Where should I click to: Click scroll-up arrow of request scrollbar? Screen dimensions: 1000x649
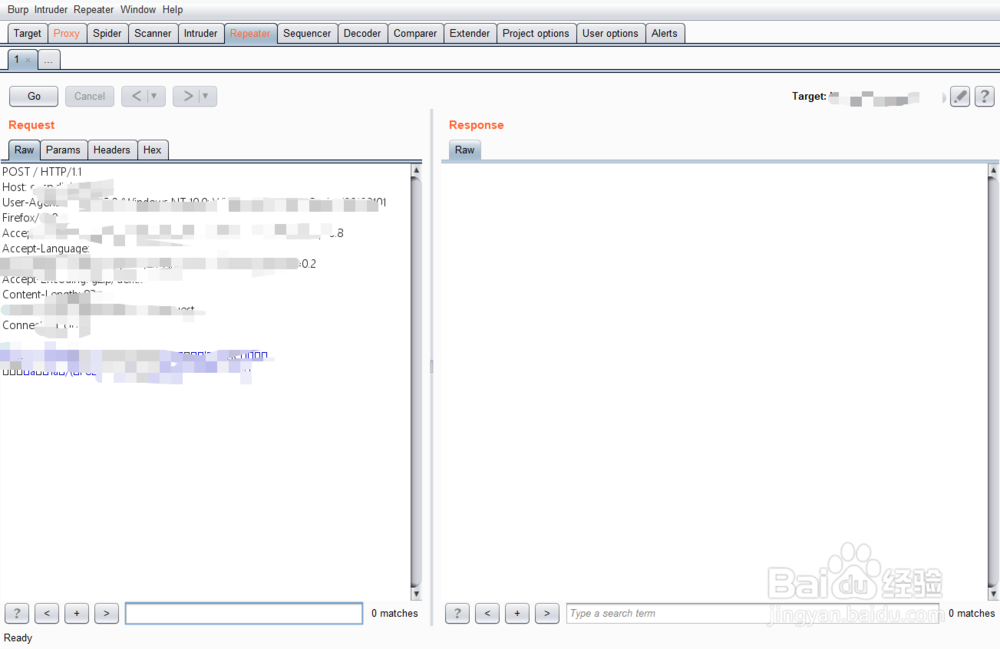(416, 170)
